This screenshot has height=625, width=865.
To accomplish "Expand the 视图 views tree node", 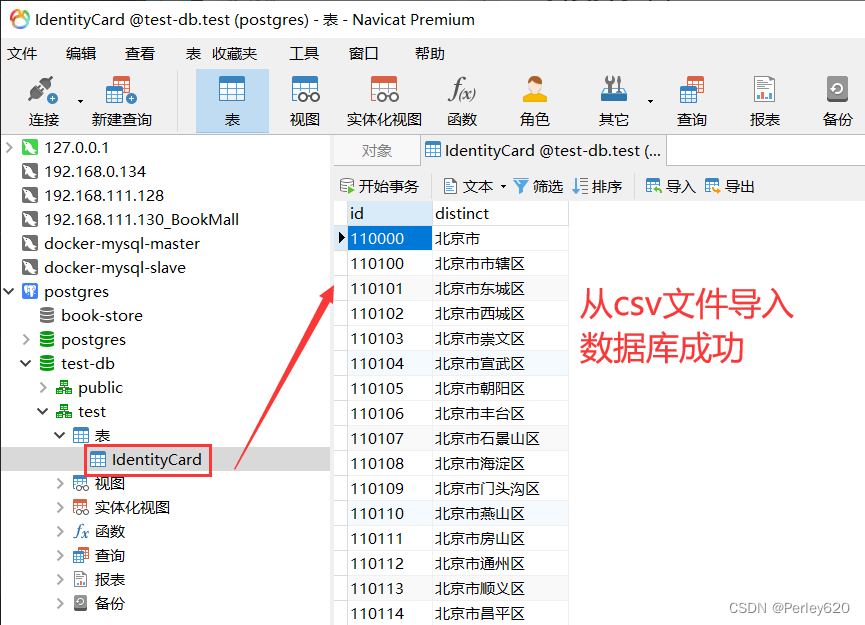I will coord(60,483).
